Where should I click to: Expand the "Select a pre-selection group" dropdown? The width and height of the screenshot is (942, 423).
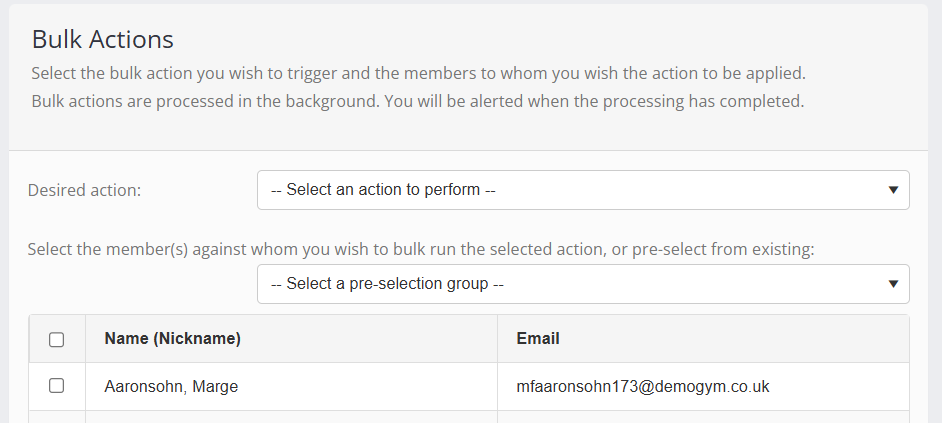click(x=582, y=284)
